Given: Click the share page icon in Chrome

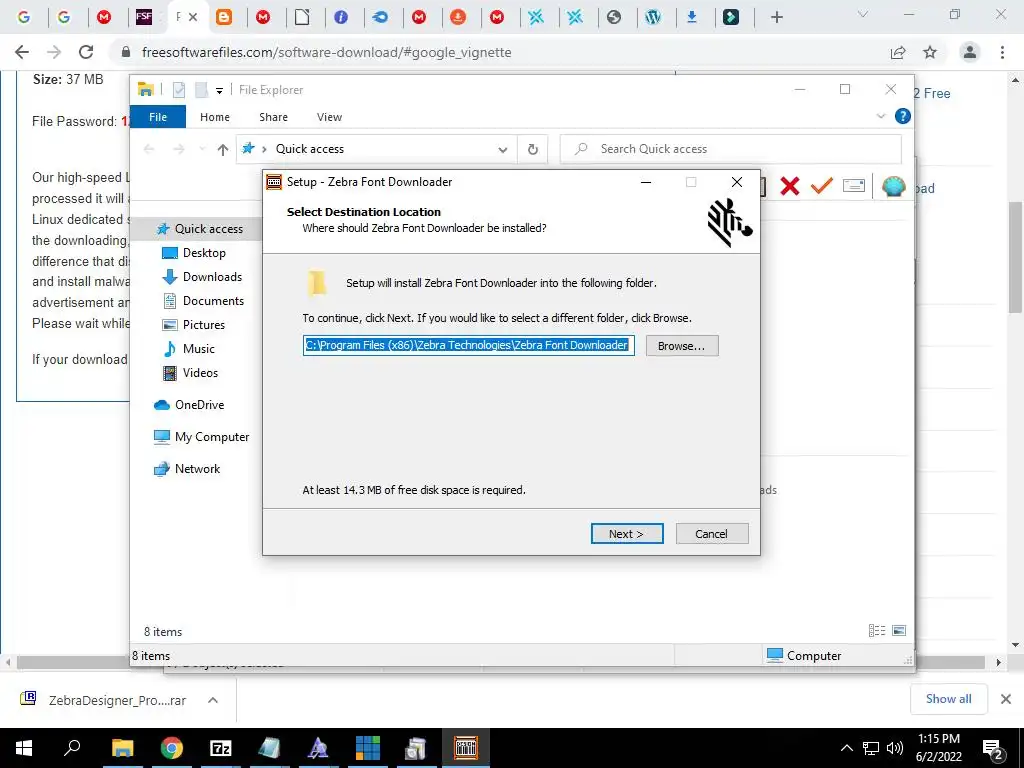Looking at the screenshot, I should (898, 52).
